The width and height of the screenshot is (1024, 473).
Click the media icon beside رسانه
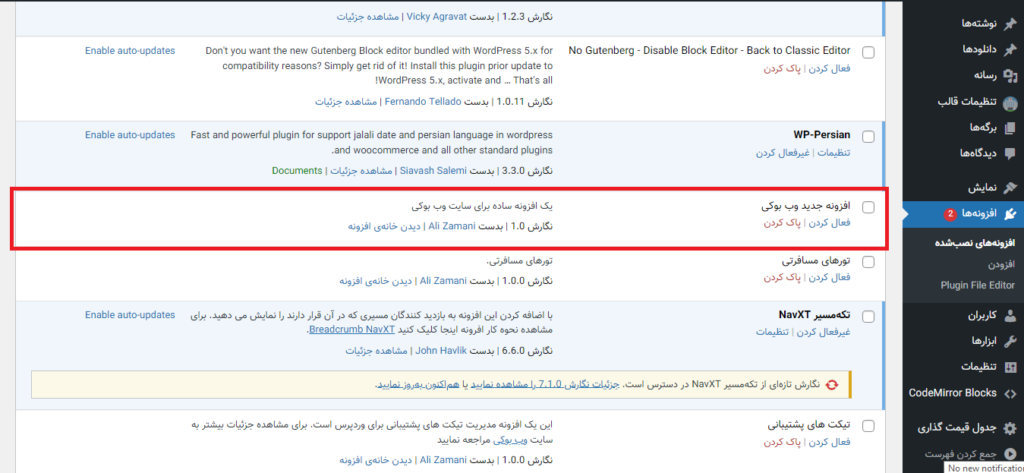click(1010, 75)
